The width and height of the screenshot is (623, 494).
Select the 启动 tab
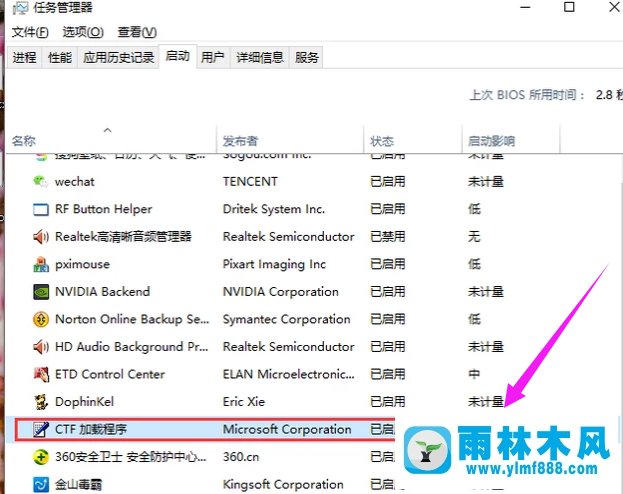[x=178, y=56]
